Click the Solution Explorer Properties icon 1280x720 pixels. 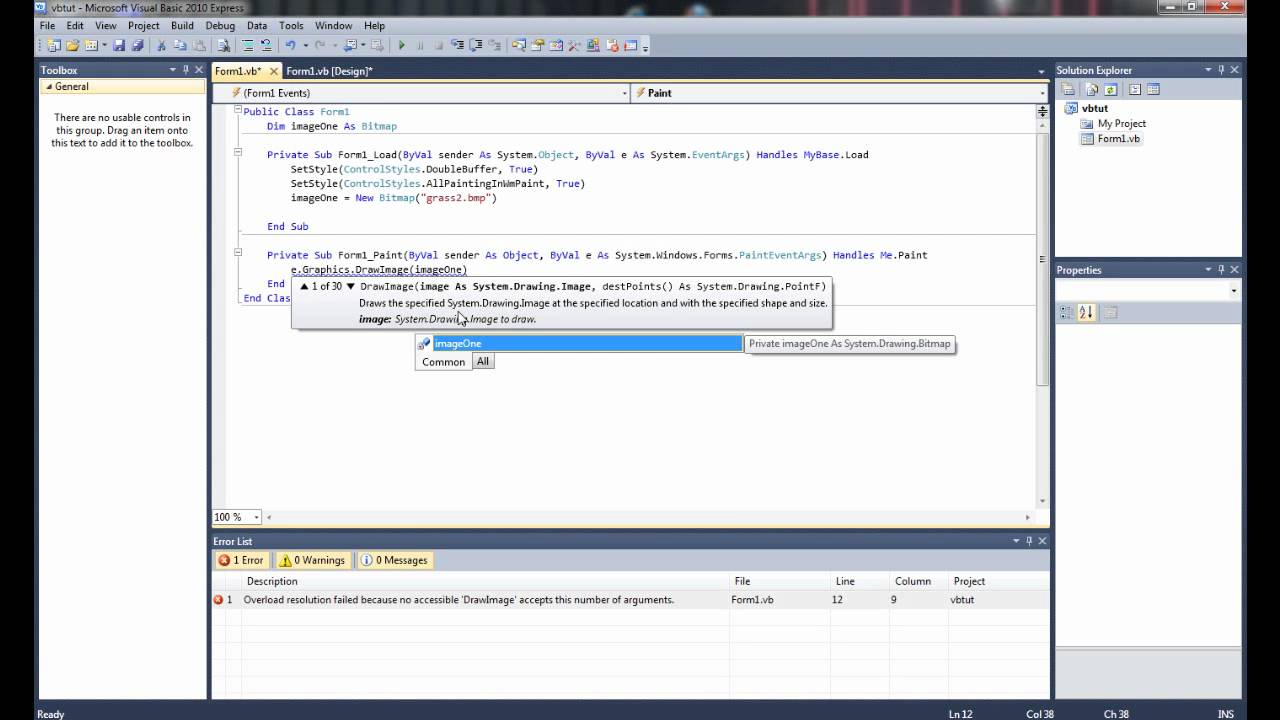pyautogui.click(x=1068, y=89)
